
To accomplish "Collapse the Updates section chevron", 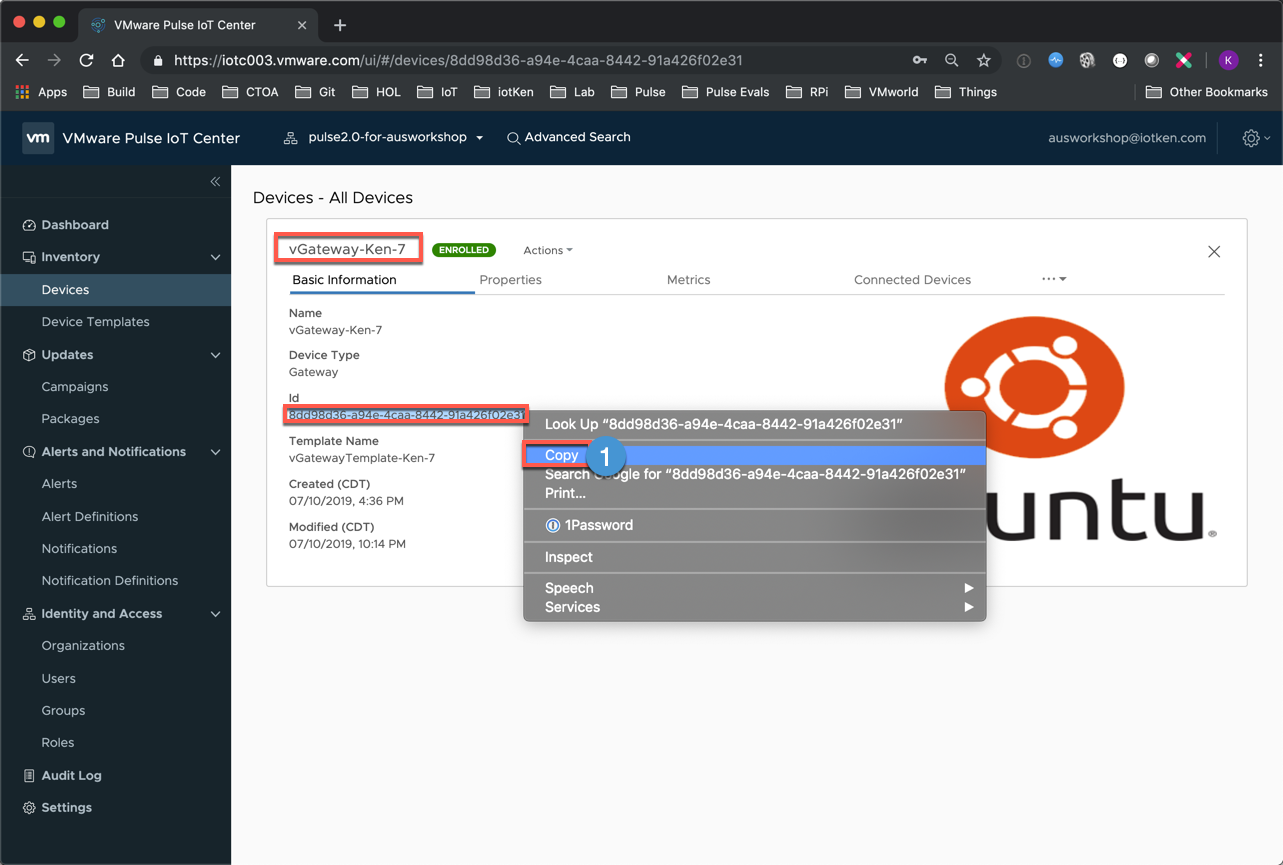I will (x=215, y=355).
